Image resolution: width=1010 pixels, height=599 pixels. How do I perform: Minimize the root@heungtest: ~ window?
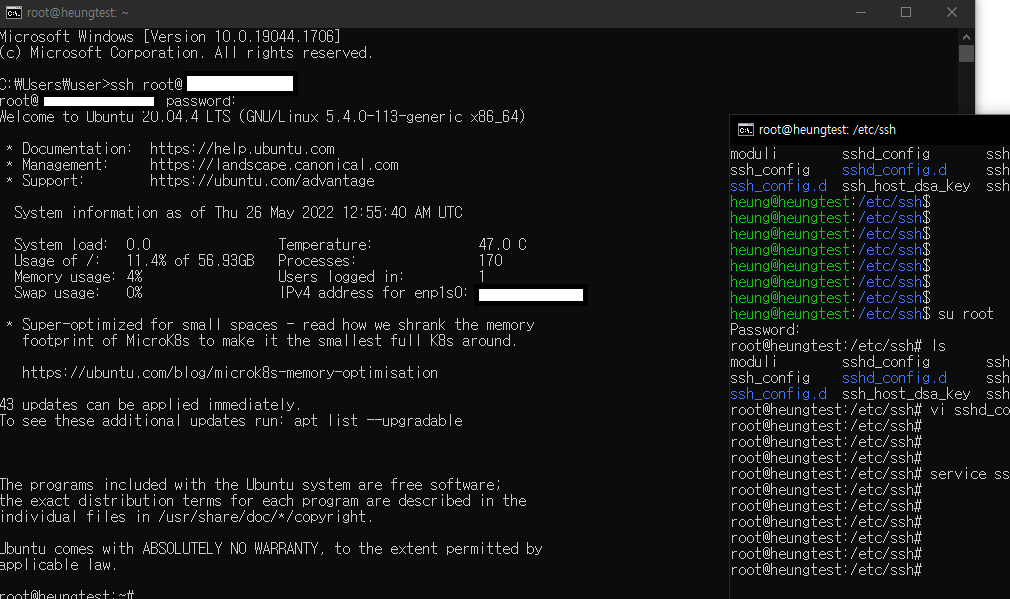coord(861,12)
